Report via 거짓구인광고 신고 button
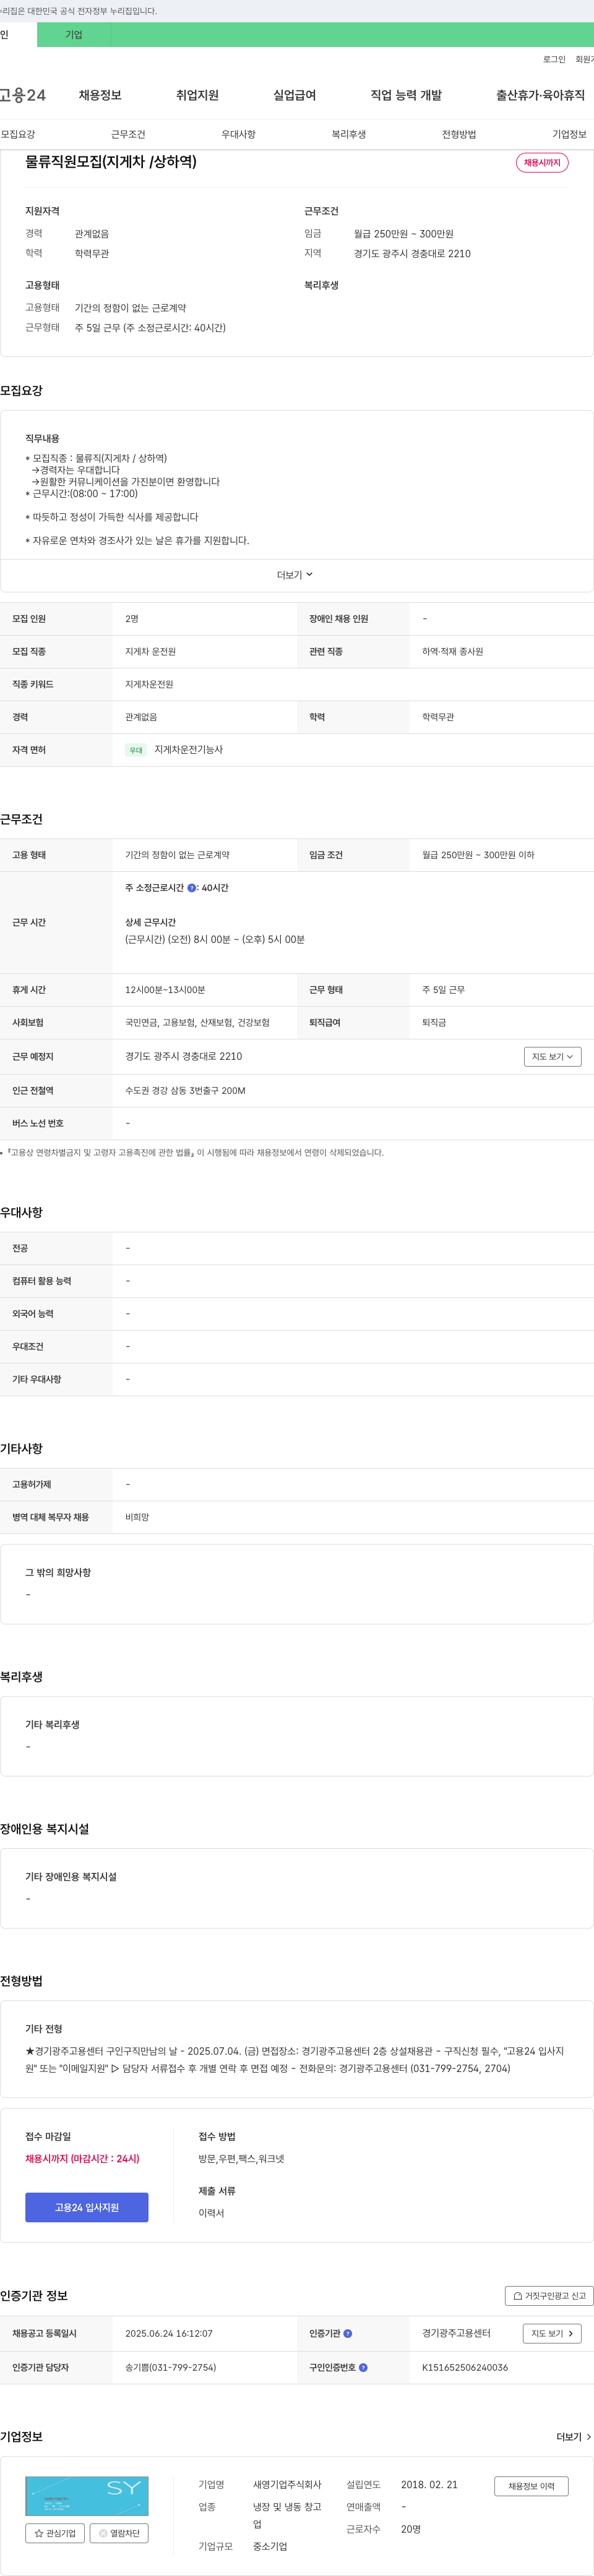 [x=549, y=2296]
